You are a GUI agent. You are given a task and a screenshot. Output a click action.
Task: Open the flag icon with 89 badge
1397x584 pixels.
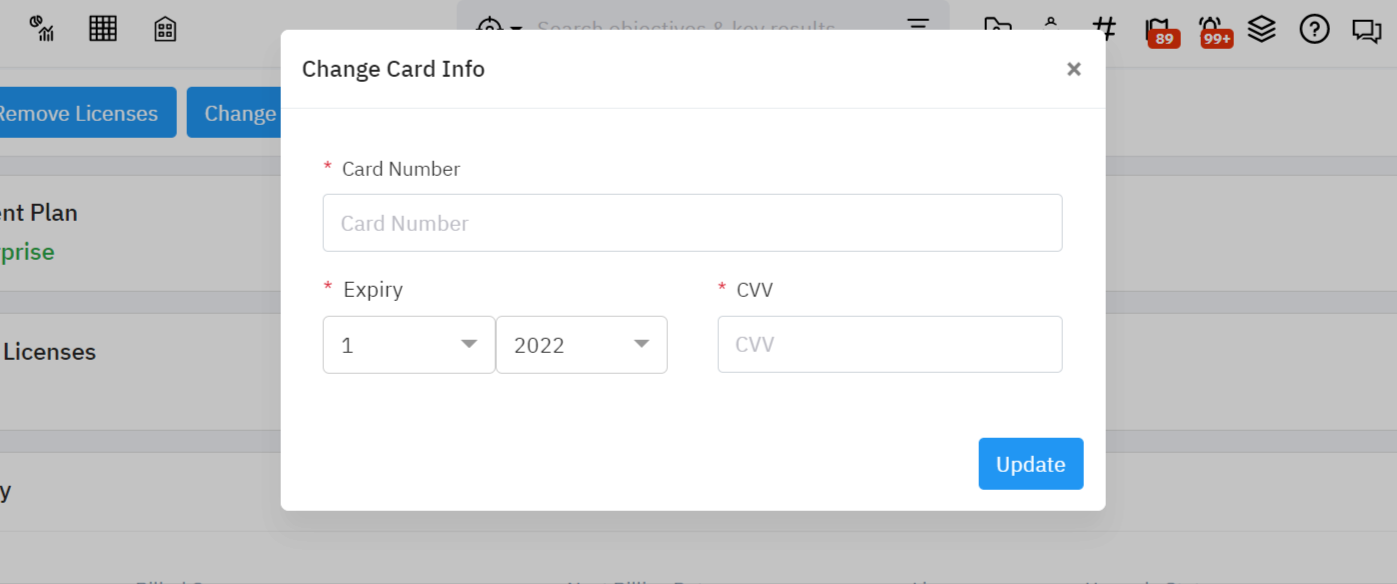pos(1158,29)
